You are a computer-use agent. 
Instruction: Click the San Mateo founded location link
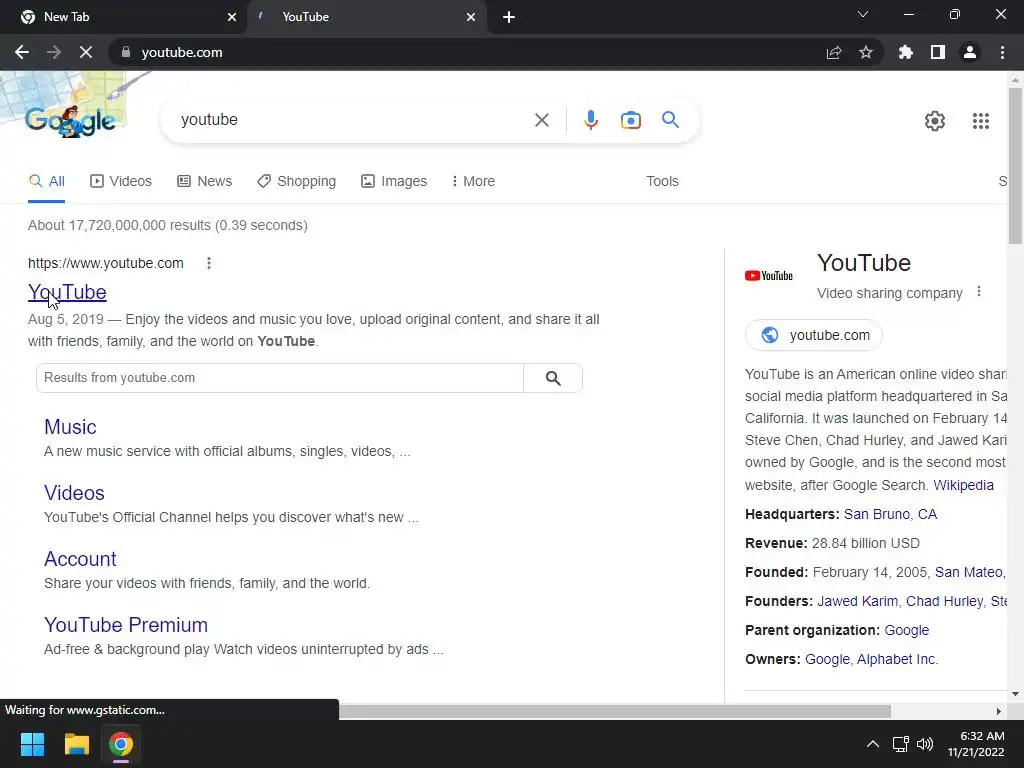(970, 572)
